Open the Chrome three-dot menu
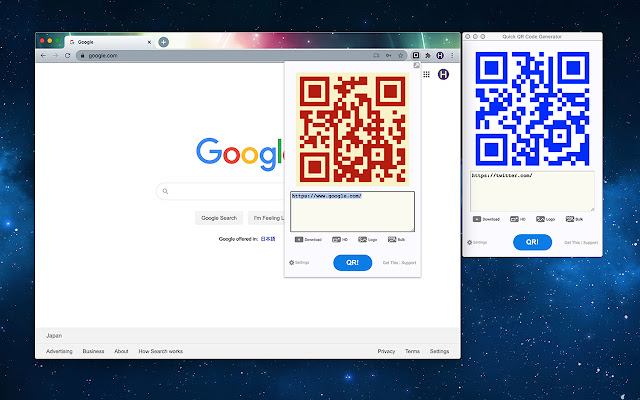This screenshot has height=400, width=640. click(452, 55)
